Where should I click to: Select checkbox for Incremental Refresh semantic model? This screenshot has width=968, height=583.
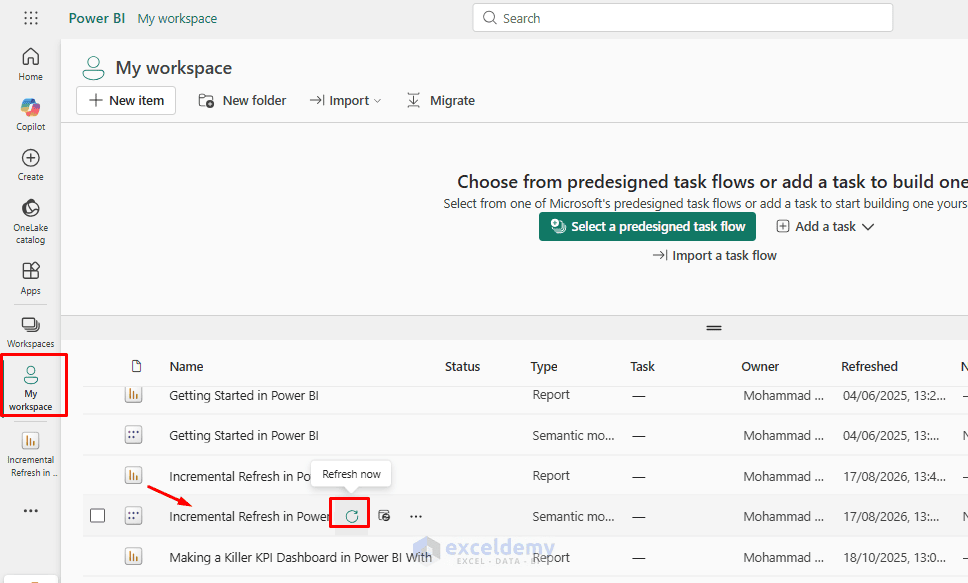tap(98, 515)
